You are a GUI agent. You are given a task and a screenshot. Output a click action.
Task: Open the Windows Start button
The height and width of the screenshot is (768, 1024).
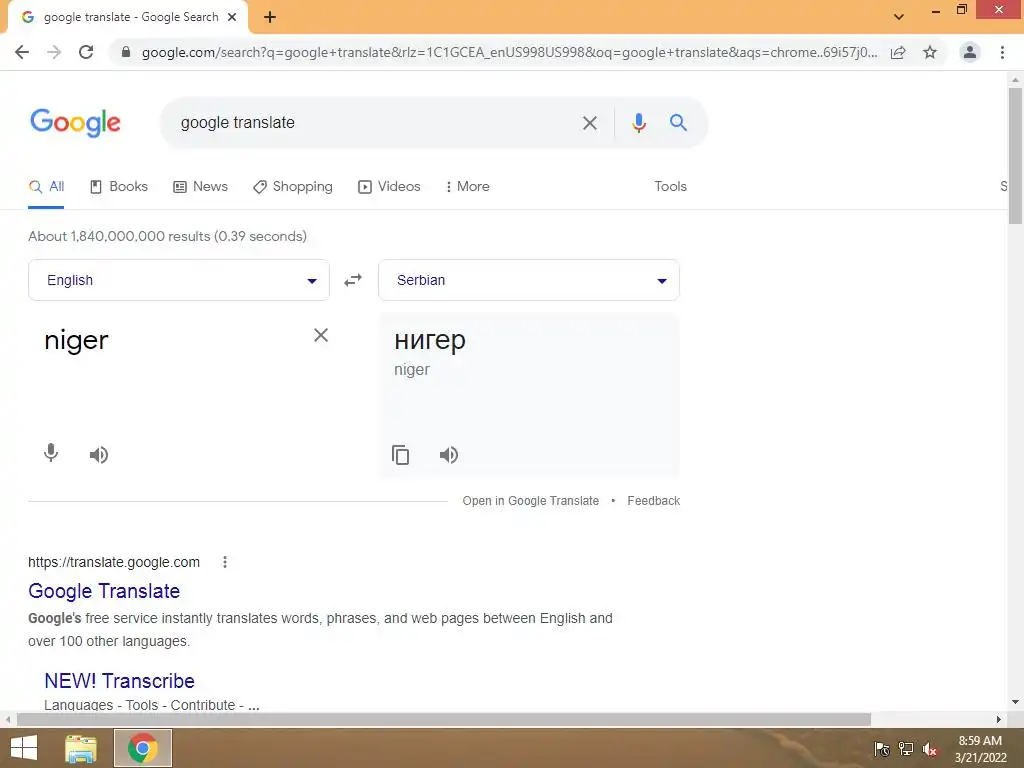coord(24,748)
